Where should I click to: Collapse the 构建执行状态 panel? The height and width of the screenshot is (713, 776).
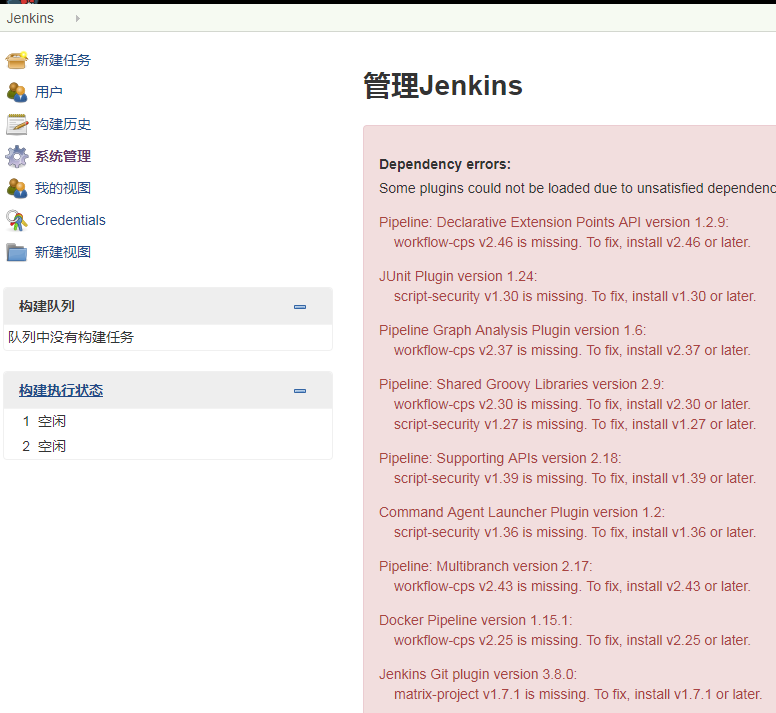[x=300, y=391]
